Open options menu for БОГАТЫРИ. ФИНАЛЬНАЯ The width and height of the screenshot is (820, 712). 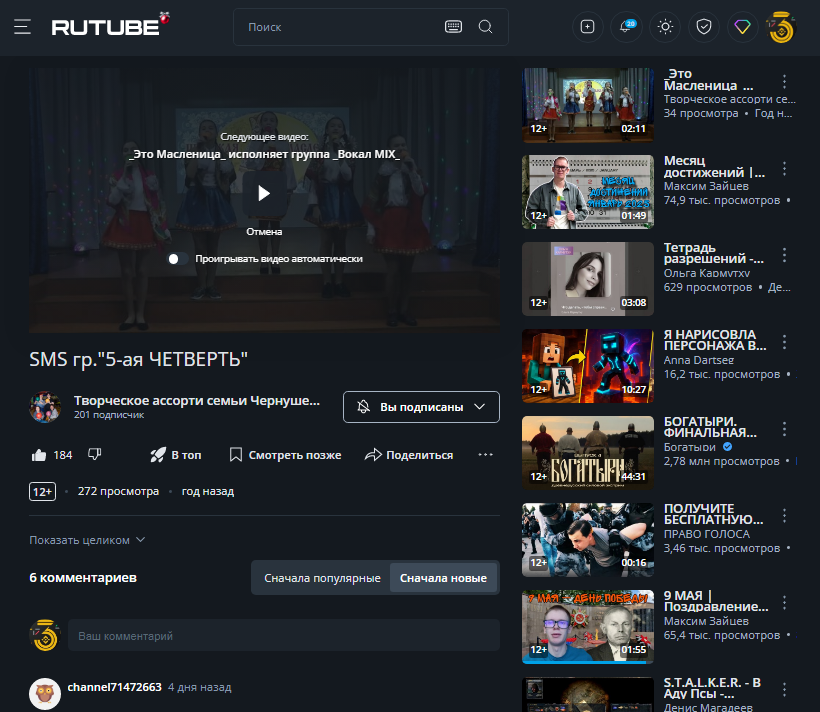pos(784,429)
